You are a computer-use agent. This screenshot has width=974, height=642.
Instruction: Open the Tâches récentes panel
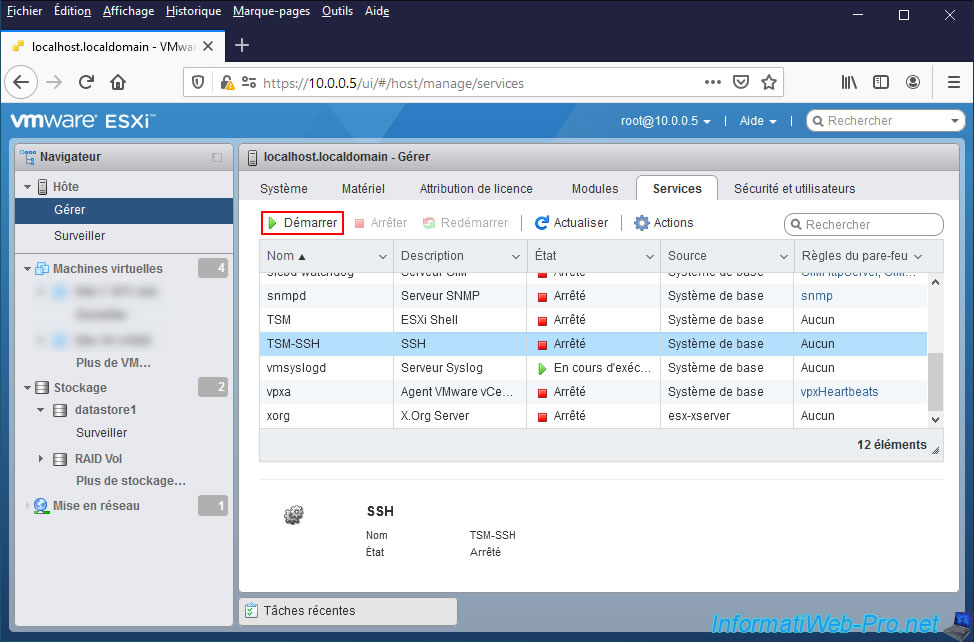tap(348, 611)
